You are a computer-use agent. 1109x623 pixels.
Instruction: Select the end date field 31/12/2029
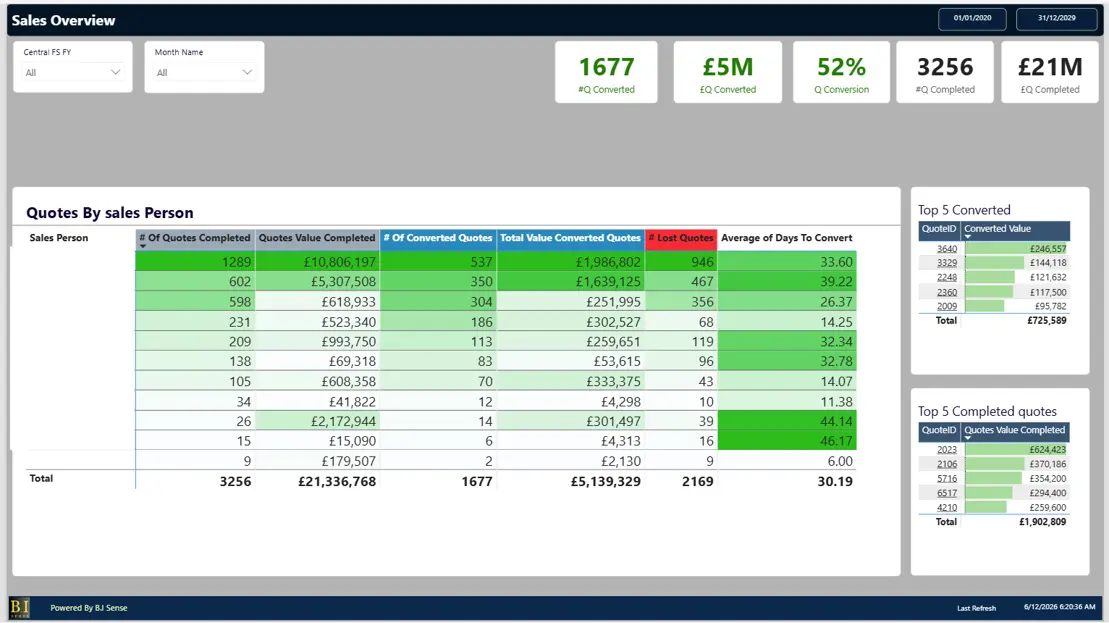tap(1057, 18)
